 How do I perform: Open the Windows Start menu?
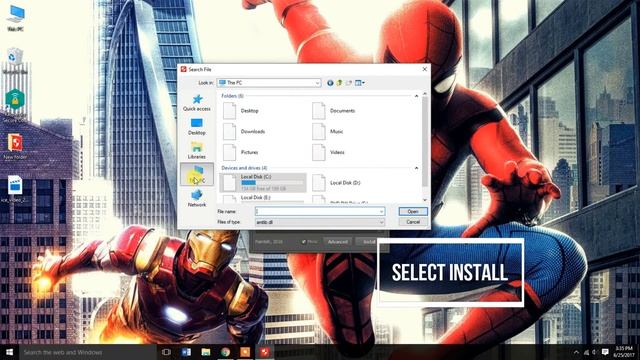(x=9, y=352)
